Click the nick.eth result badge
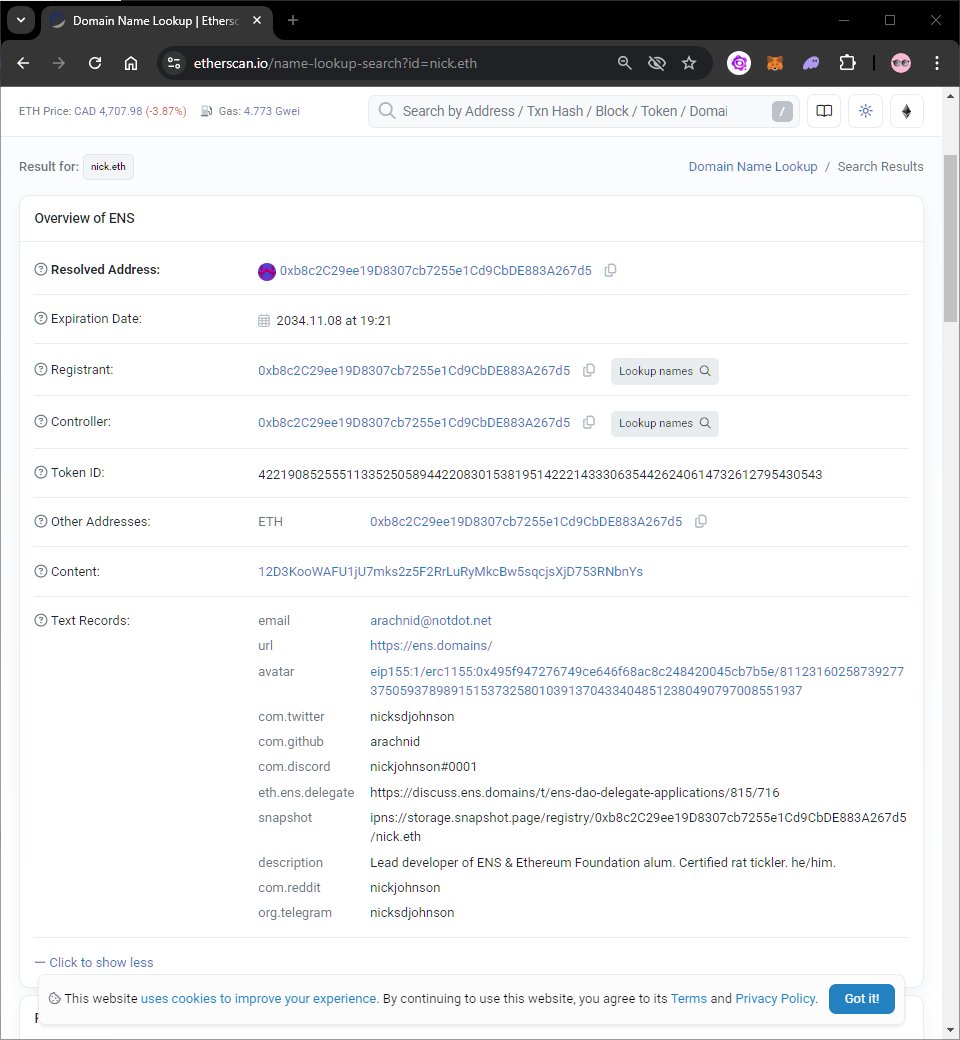The width and height of the screenshot is (960, 1040). (x=108, y=166)
